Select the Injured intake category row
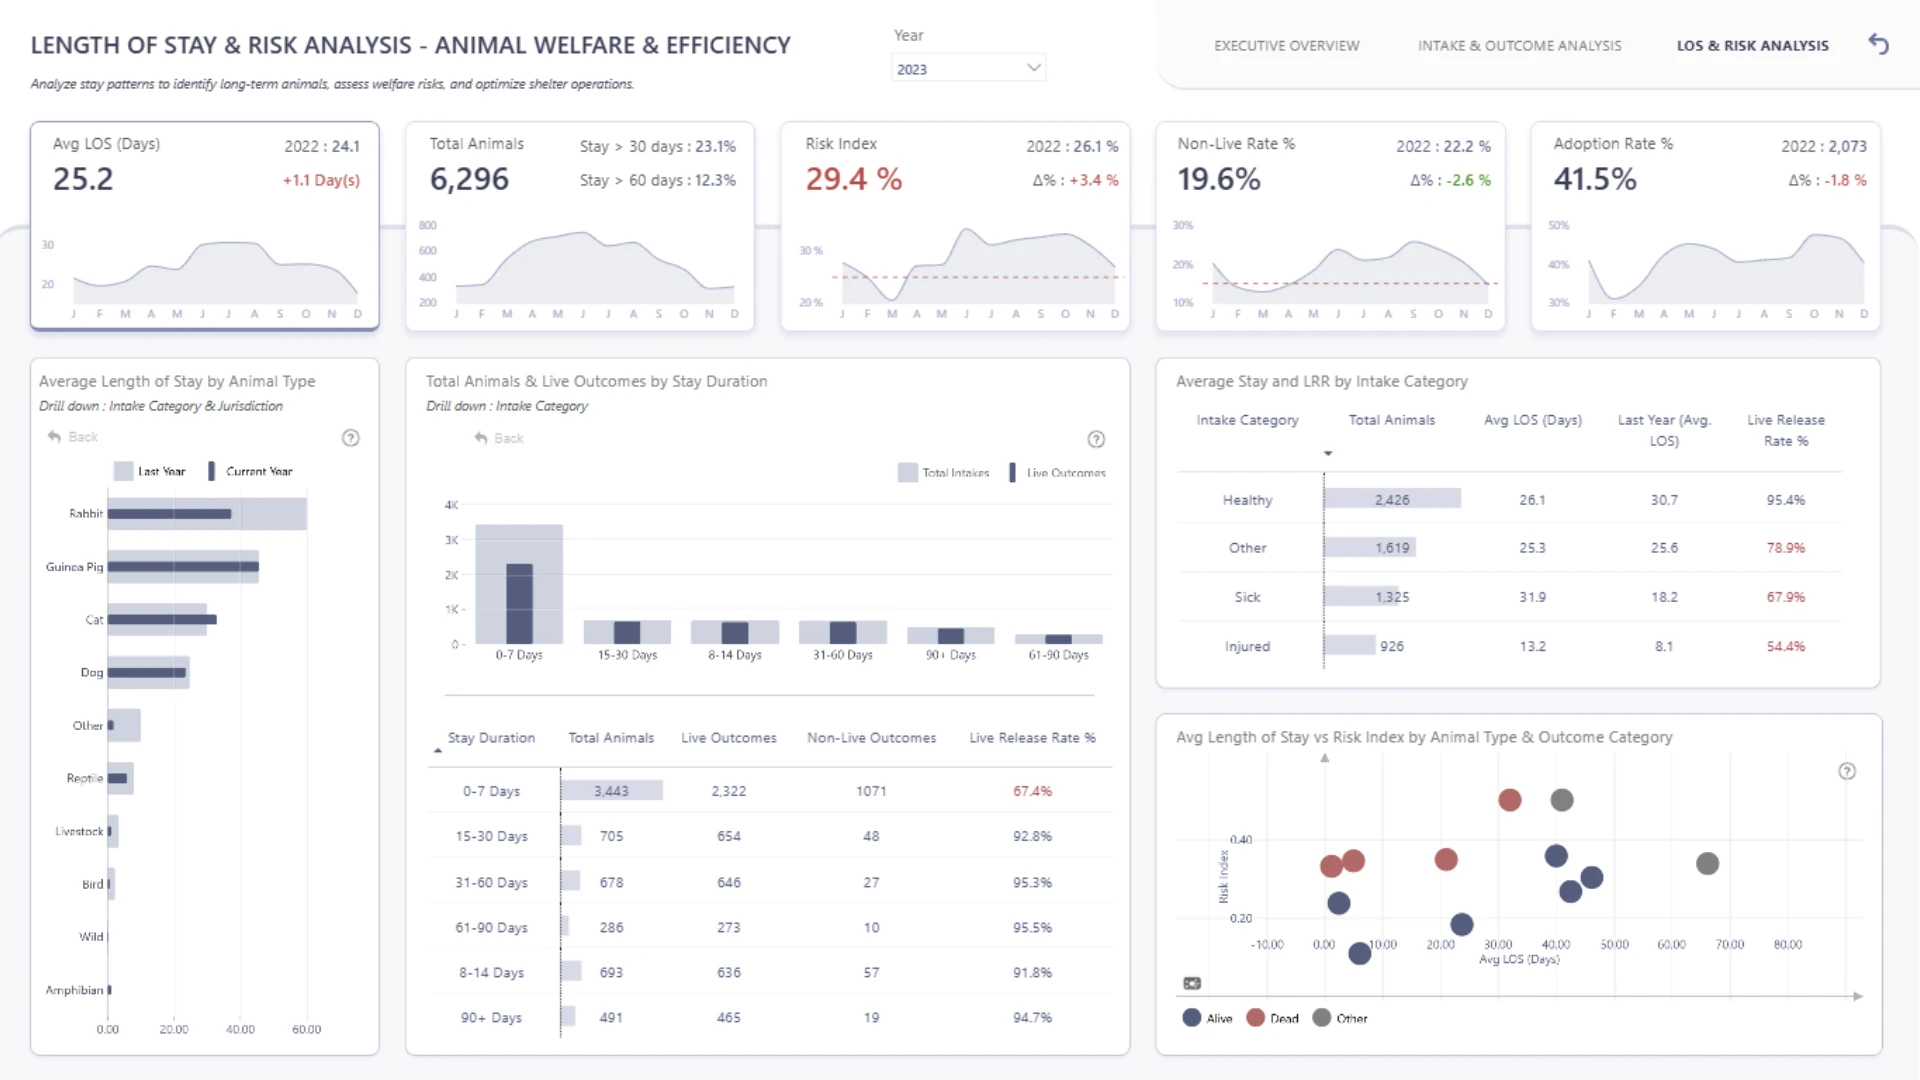1920x1080 pixels. (1510, 646)
